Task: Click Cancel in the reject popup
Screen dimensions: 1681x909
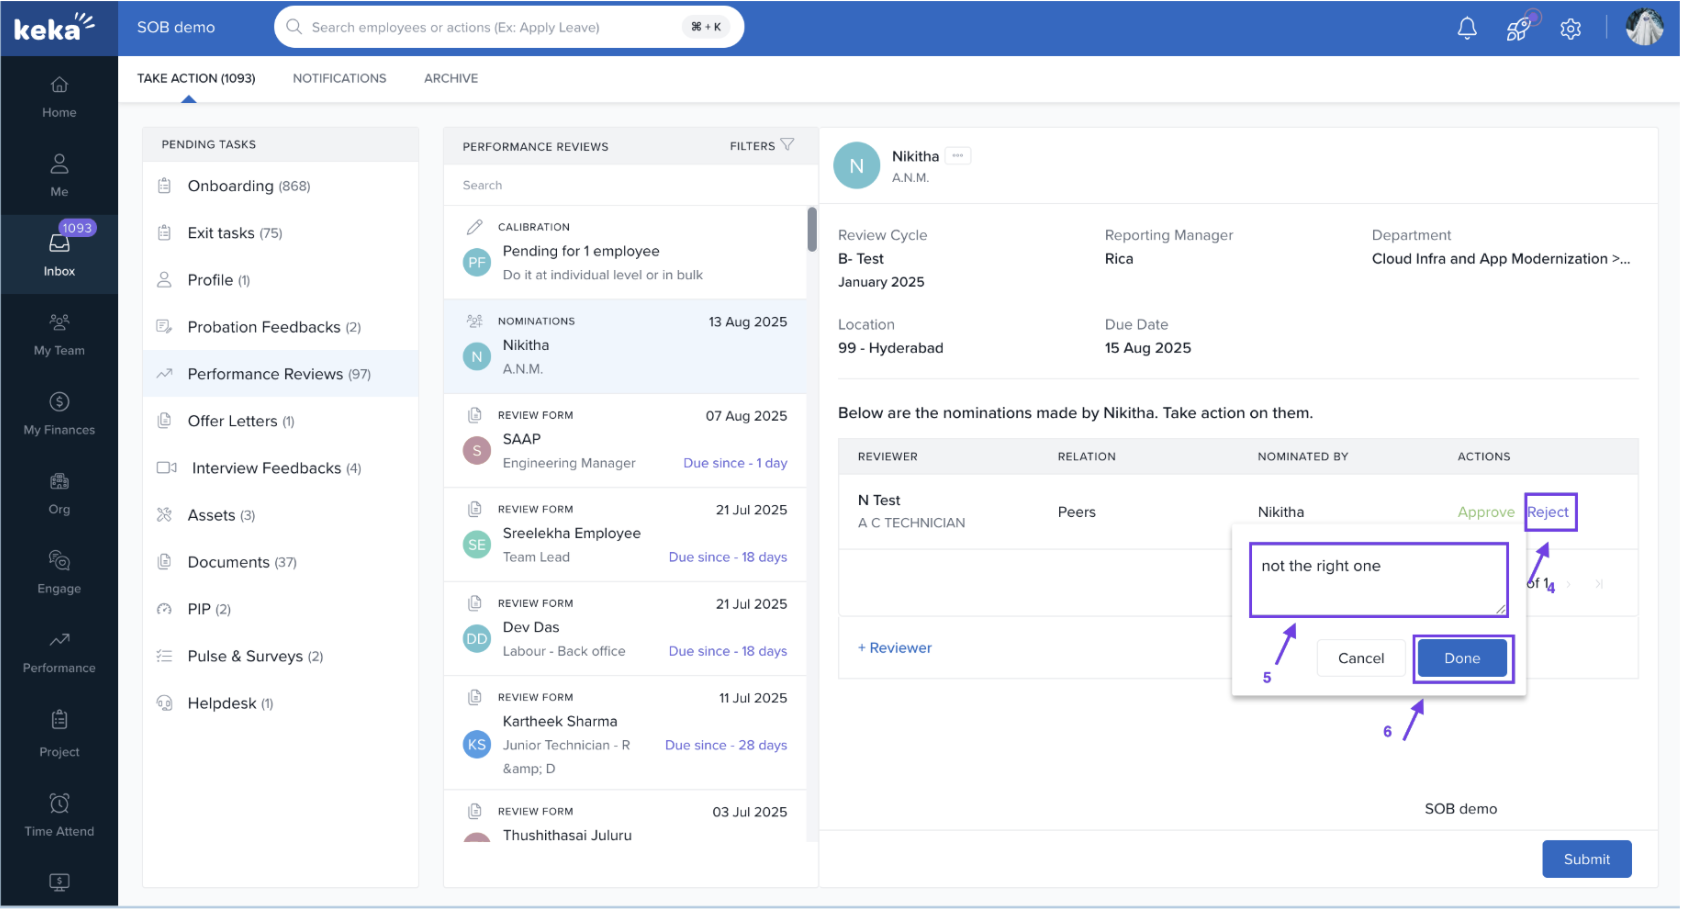Action: pos(1360,658)
